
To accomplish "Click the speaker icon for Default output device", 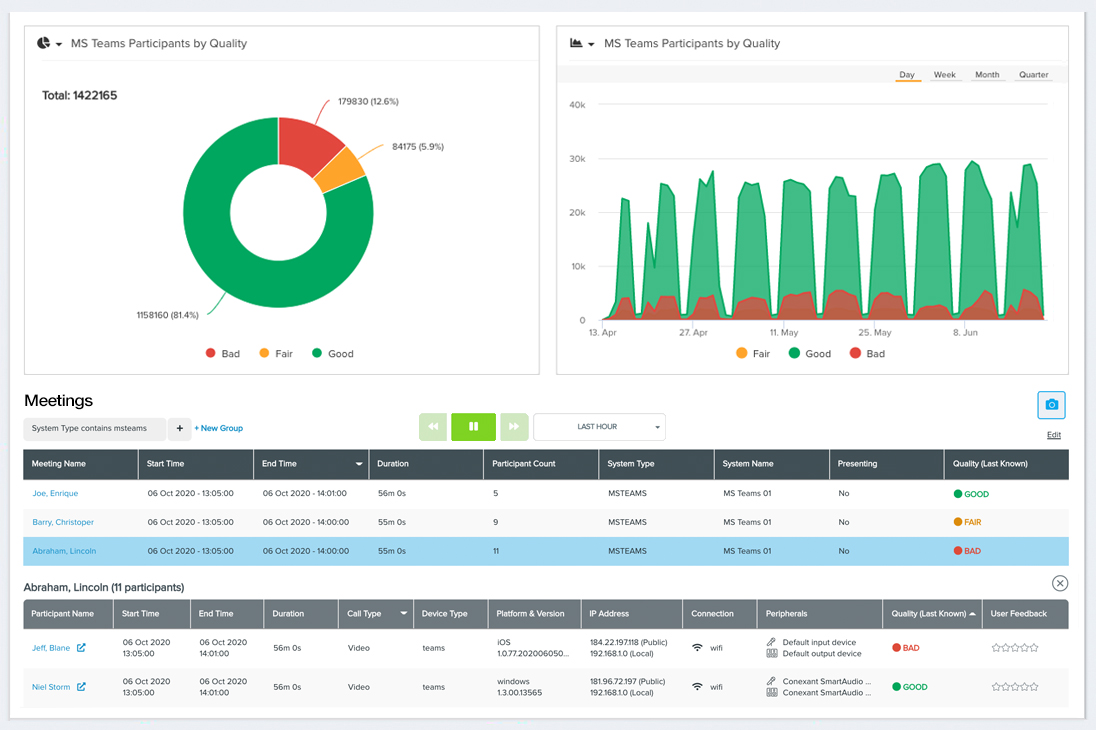I will [x=772, y=654].
